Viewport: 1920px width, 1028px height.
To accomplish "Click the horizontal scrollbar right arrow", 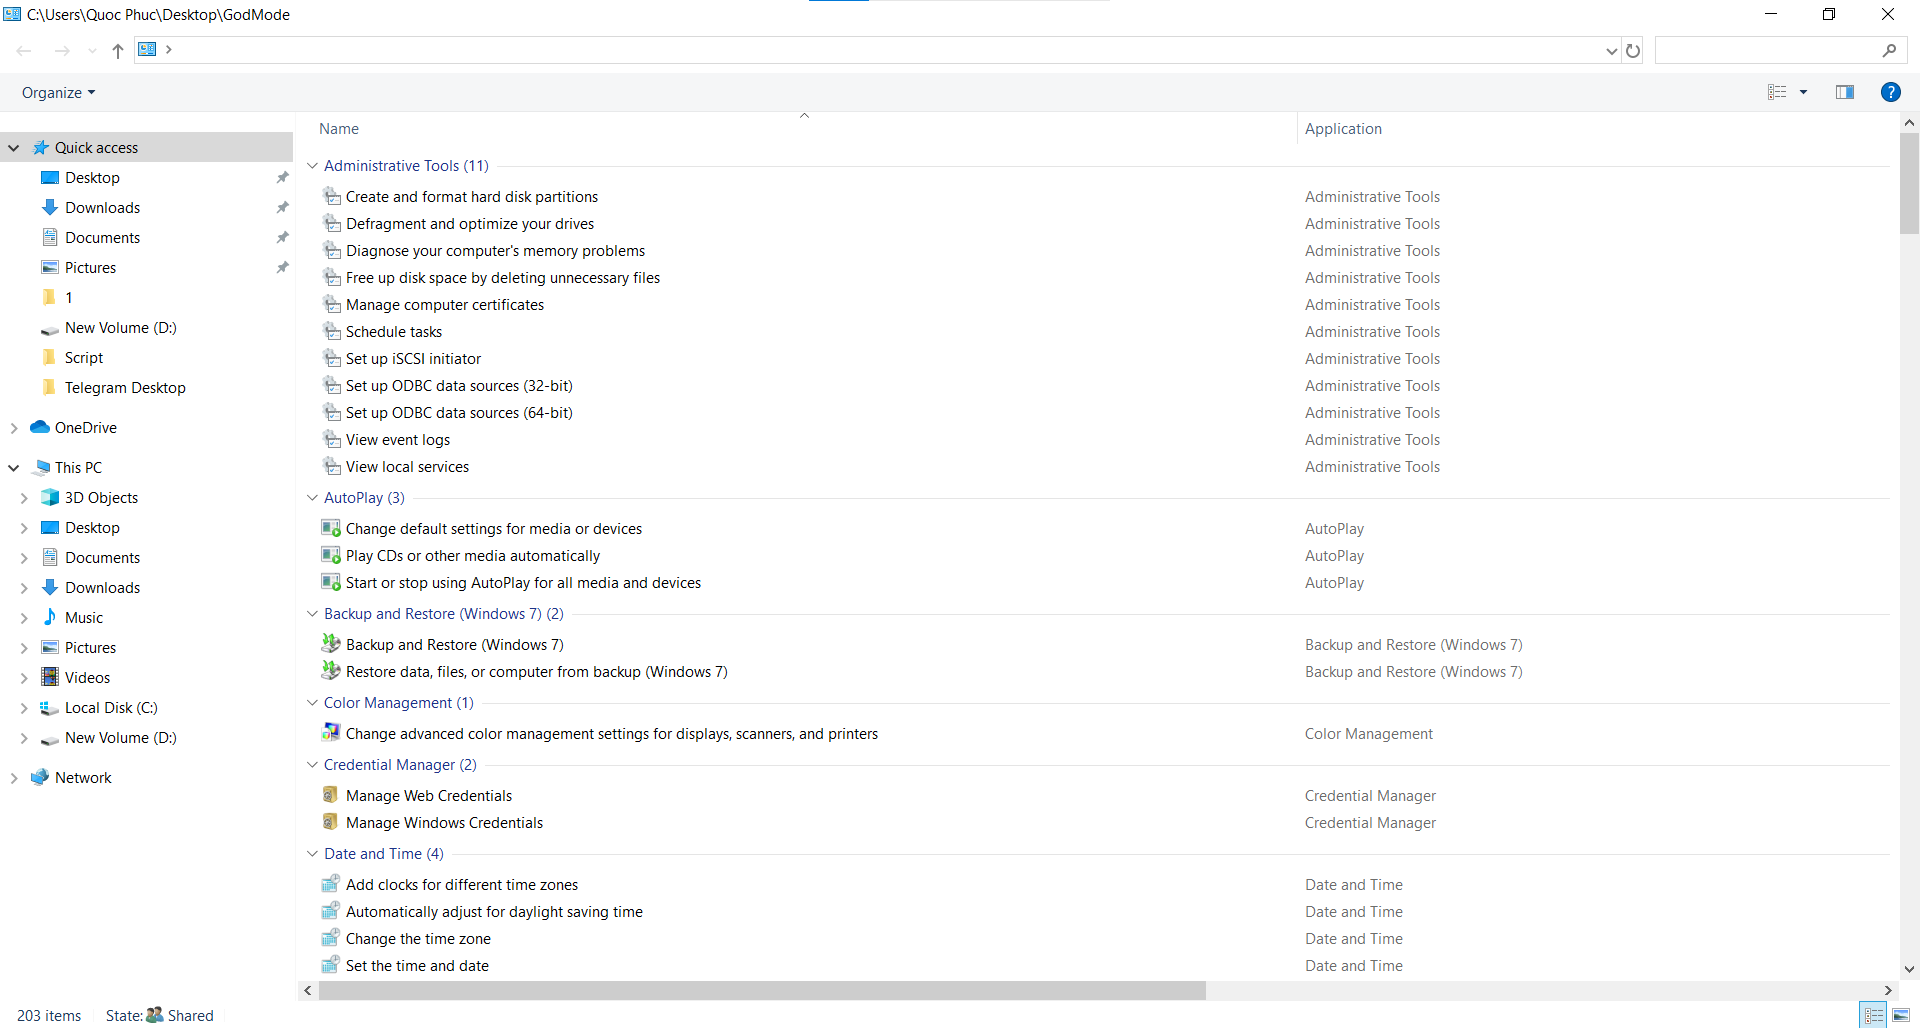I will pos(1888,990).
